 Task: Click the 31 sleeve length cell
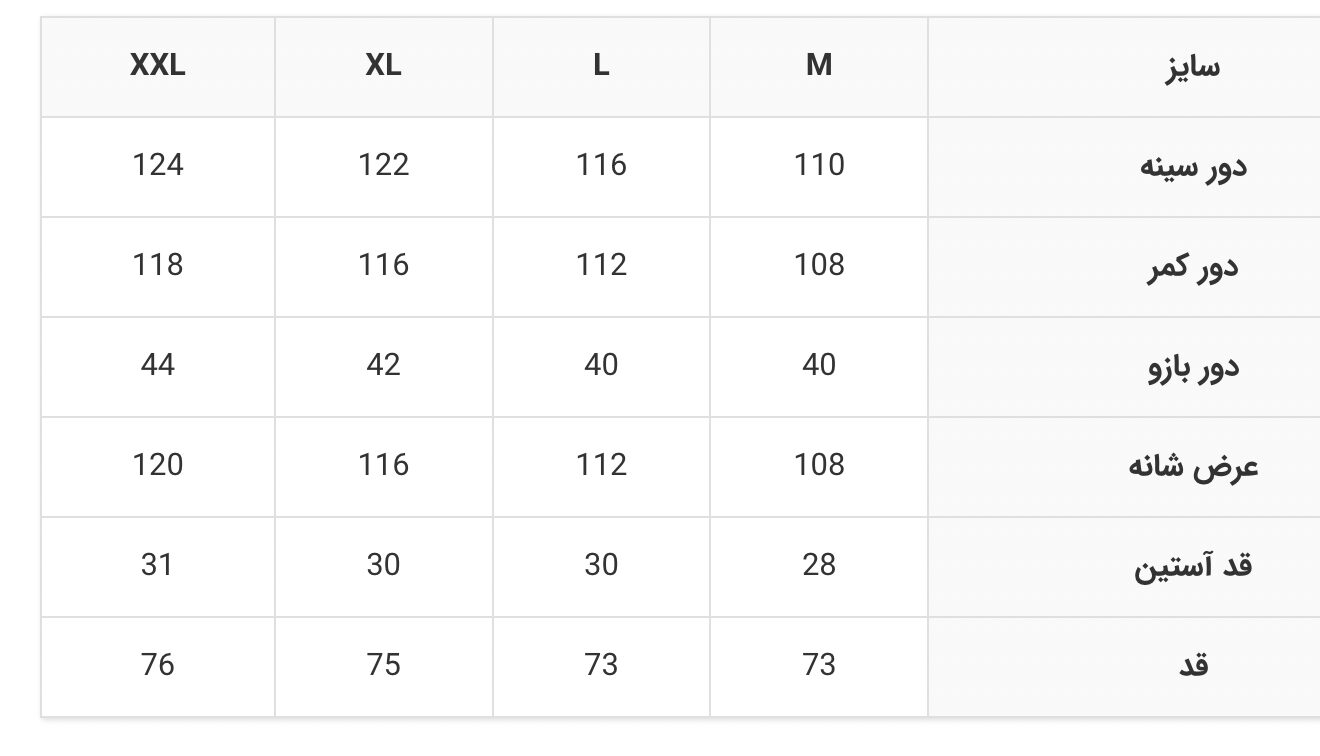pyautogui.click(x=158, y=565)
